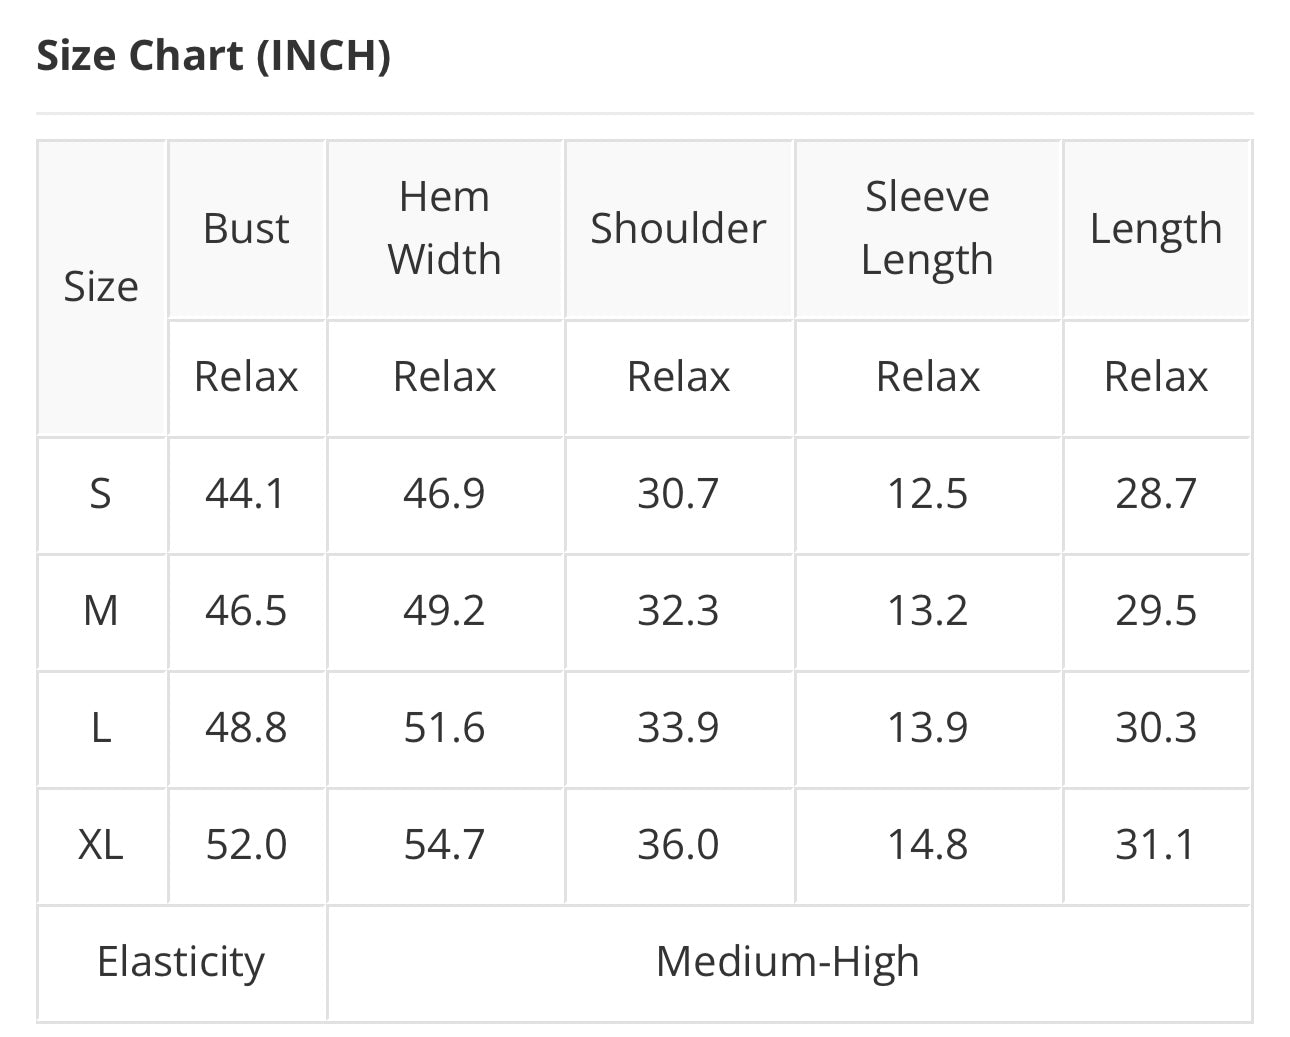
Task: Select the Bust column header
Action: pos(246,229)
